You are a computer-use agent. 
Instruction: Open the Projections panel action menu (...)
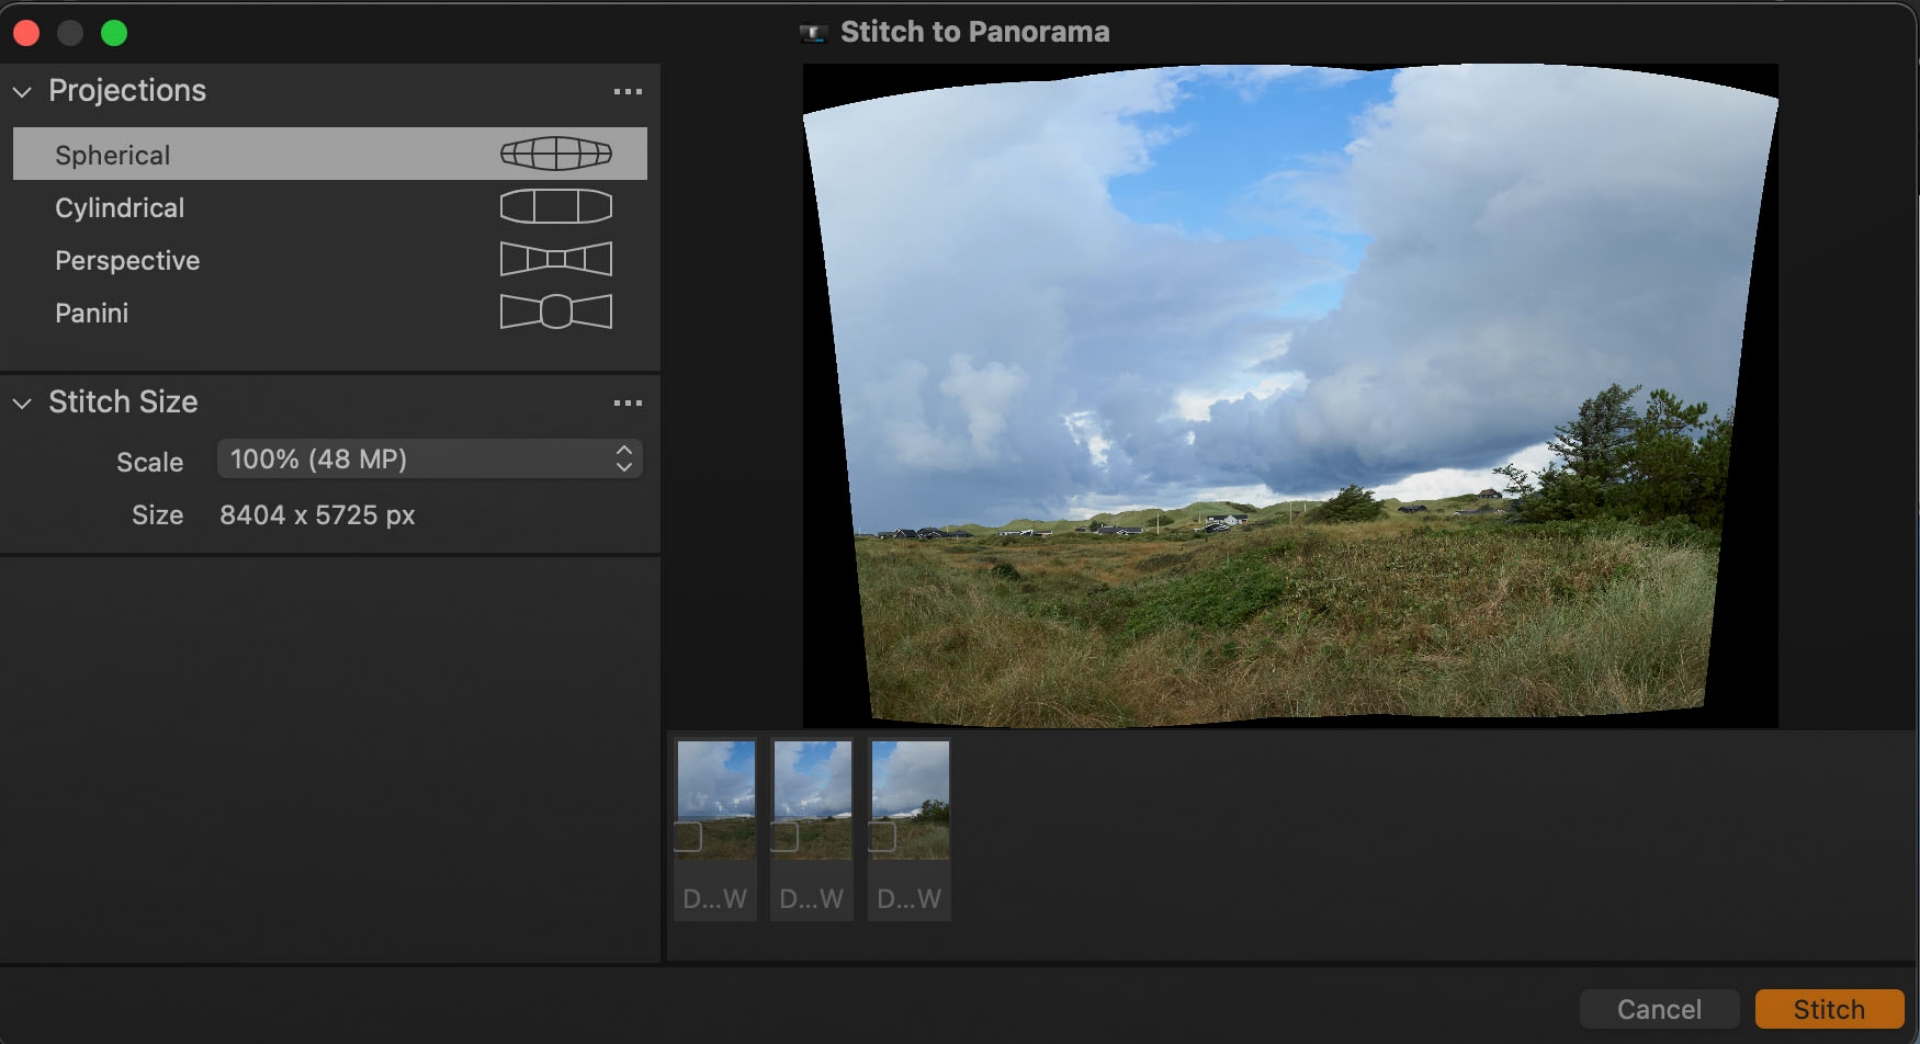point(627,91)
